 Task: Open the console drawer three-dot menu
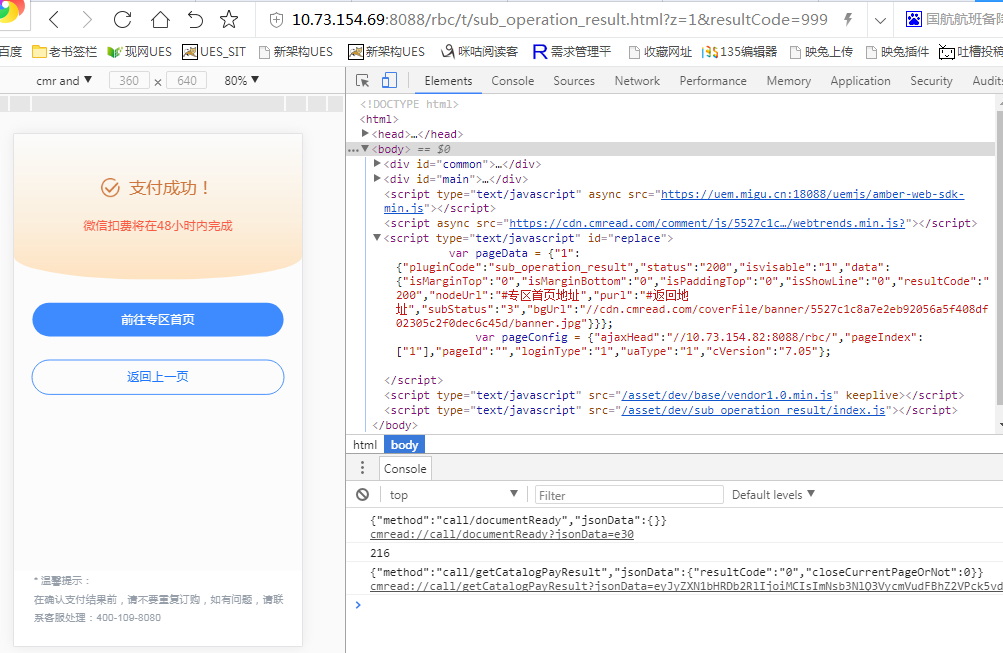362,468
